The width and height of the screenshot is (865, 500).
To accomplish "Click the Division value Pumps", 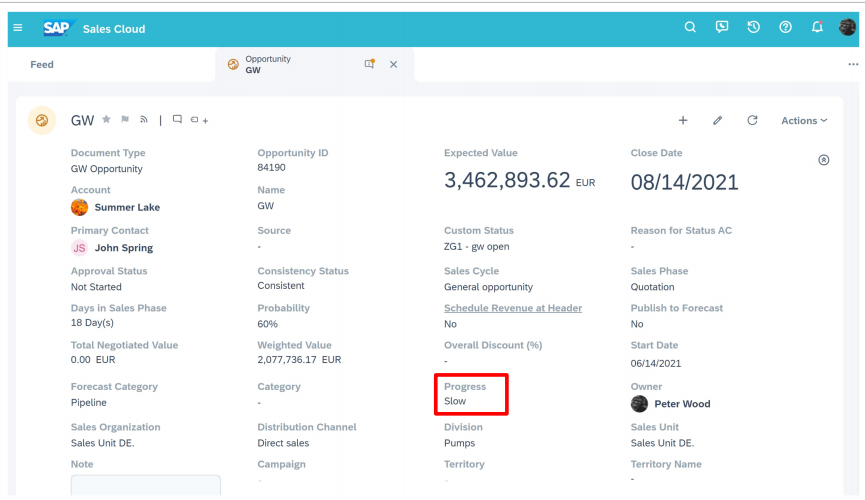I will click(460, 443).
